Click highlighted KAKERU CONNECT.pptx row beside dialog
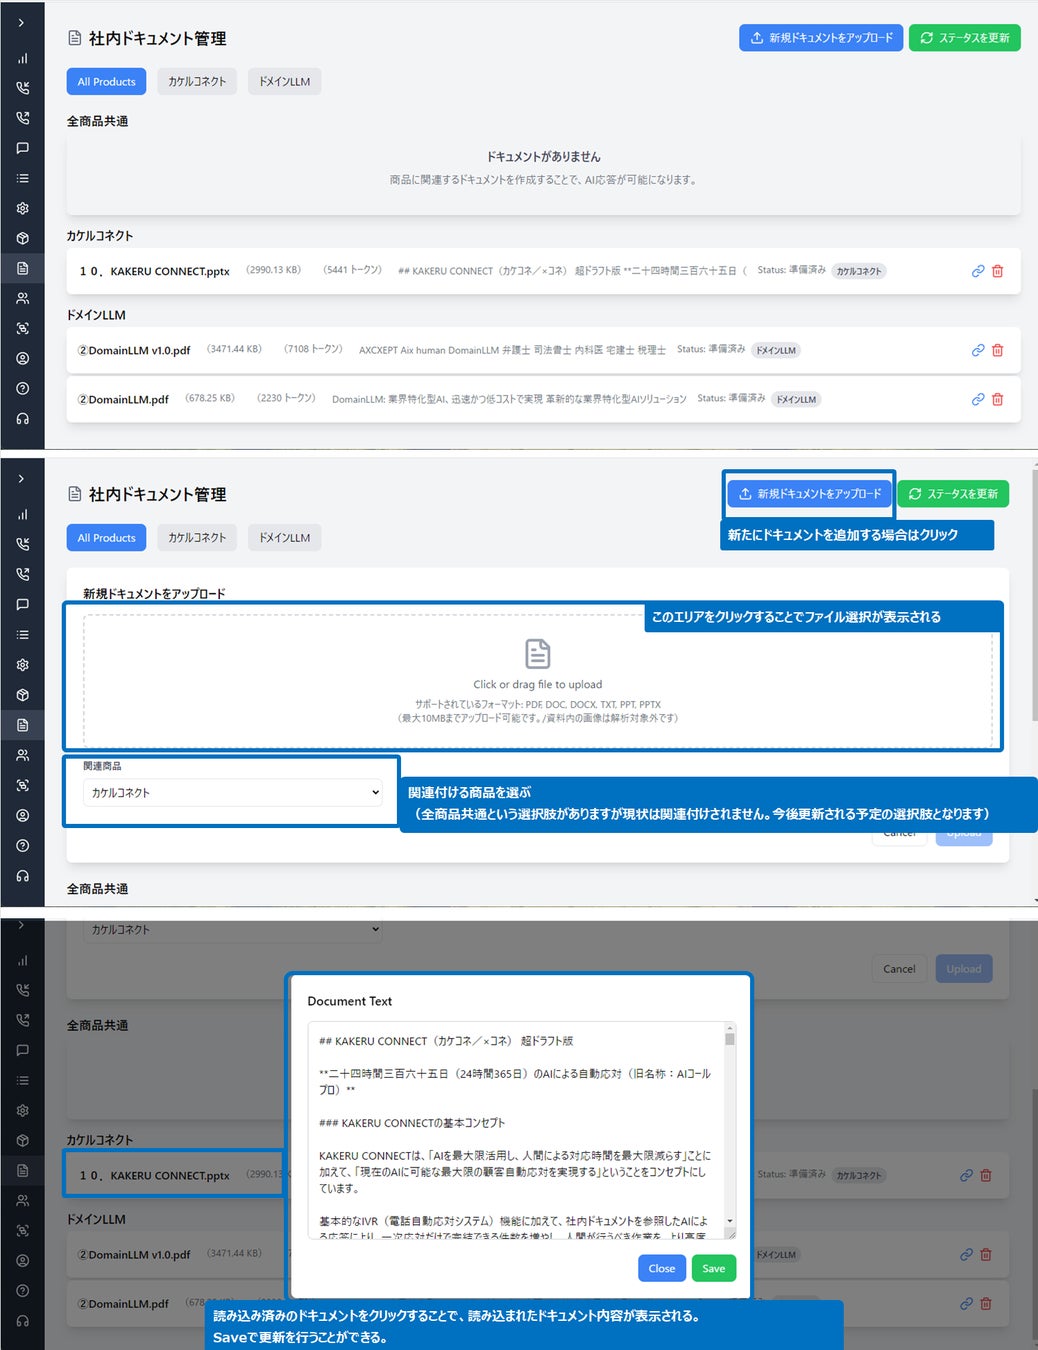 point(175,1175)
